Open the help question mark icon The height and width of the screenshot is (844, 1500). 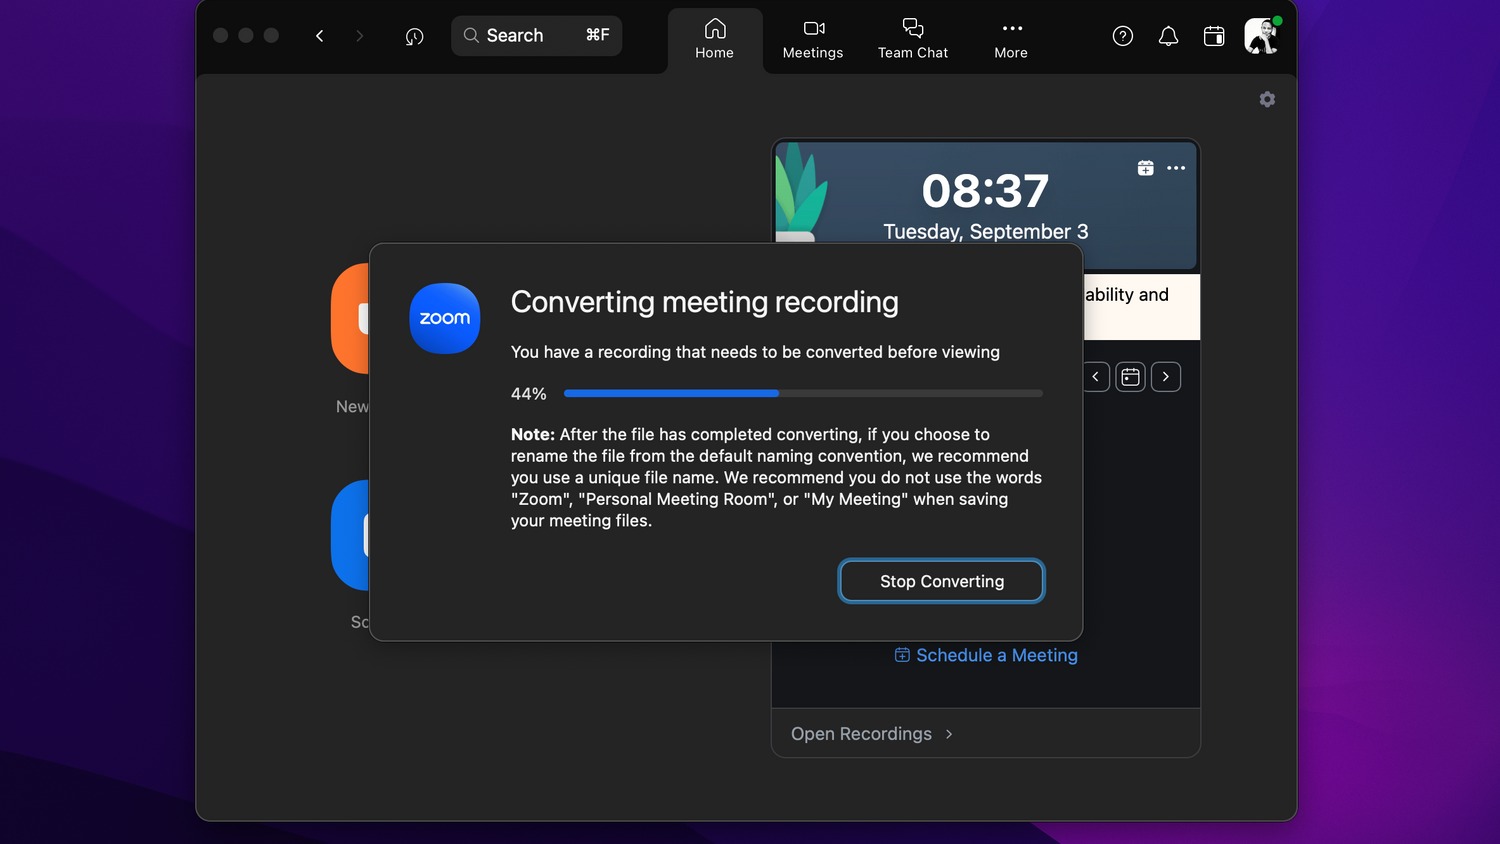coord(1123,36)
